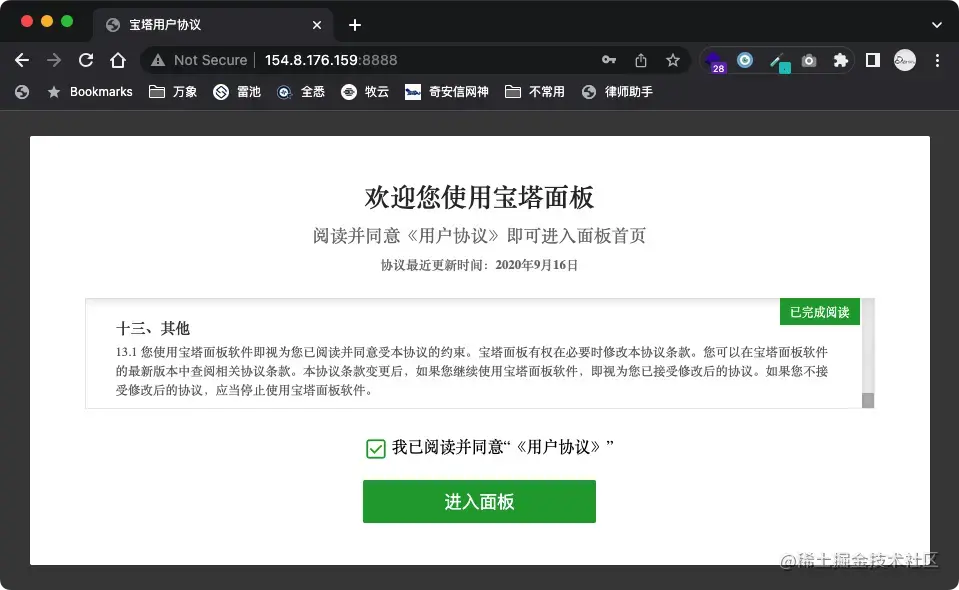Select the 宝塔用户协议 tab
The width and height of the screenshot is (959, 590).
coord(213,25)
